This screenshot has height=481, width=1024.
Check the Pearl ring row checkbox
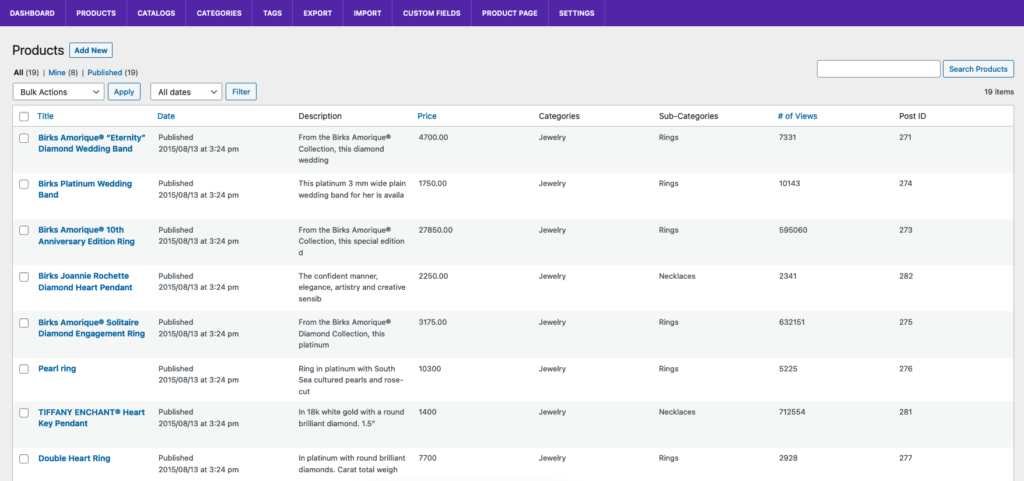coord(24,369)
